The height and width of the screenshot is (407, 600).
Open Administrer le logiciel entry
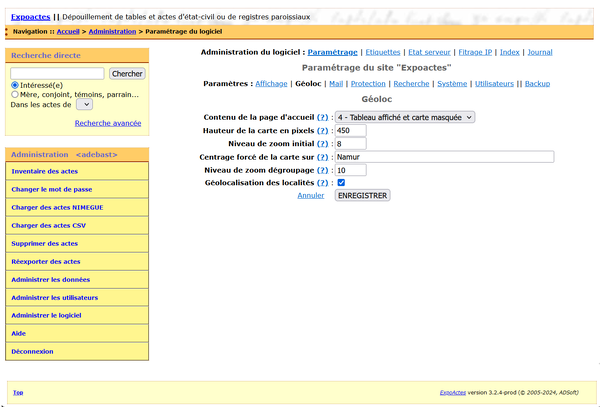77,315
